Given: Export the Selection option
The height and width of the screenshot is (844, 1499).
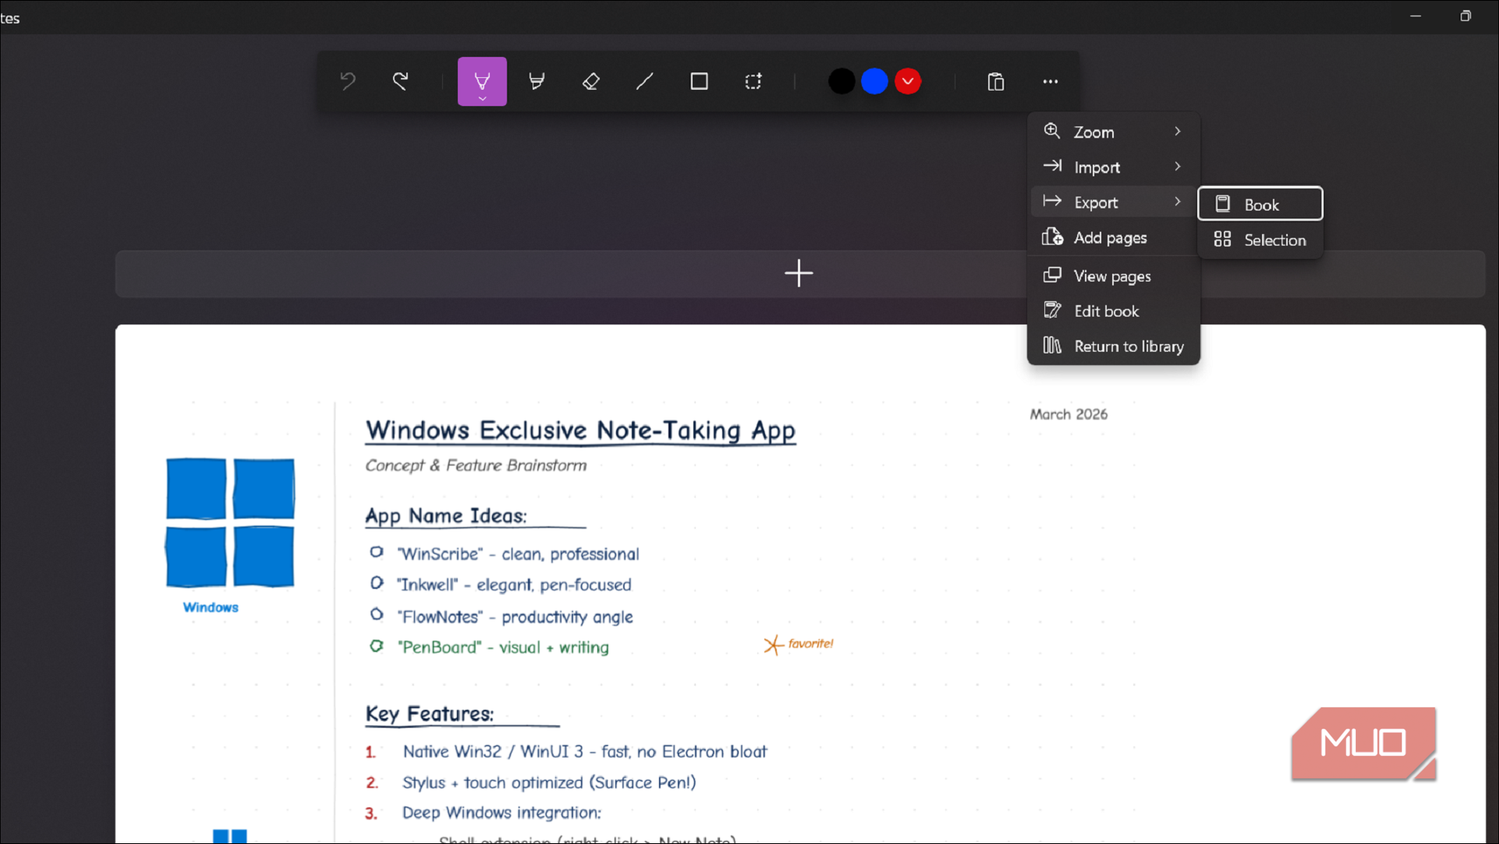Looking at the screenshot, I should (1260, 240).
